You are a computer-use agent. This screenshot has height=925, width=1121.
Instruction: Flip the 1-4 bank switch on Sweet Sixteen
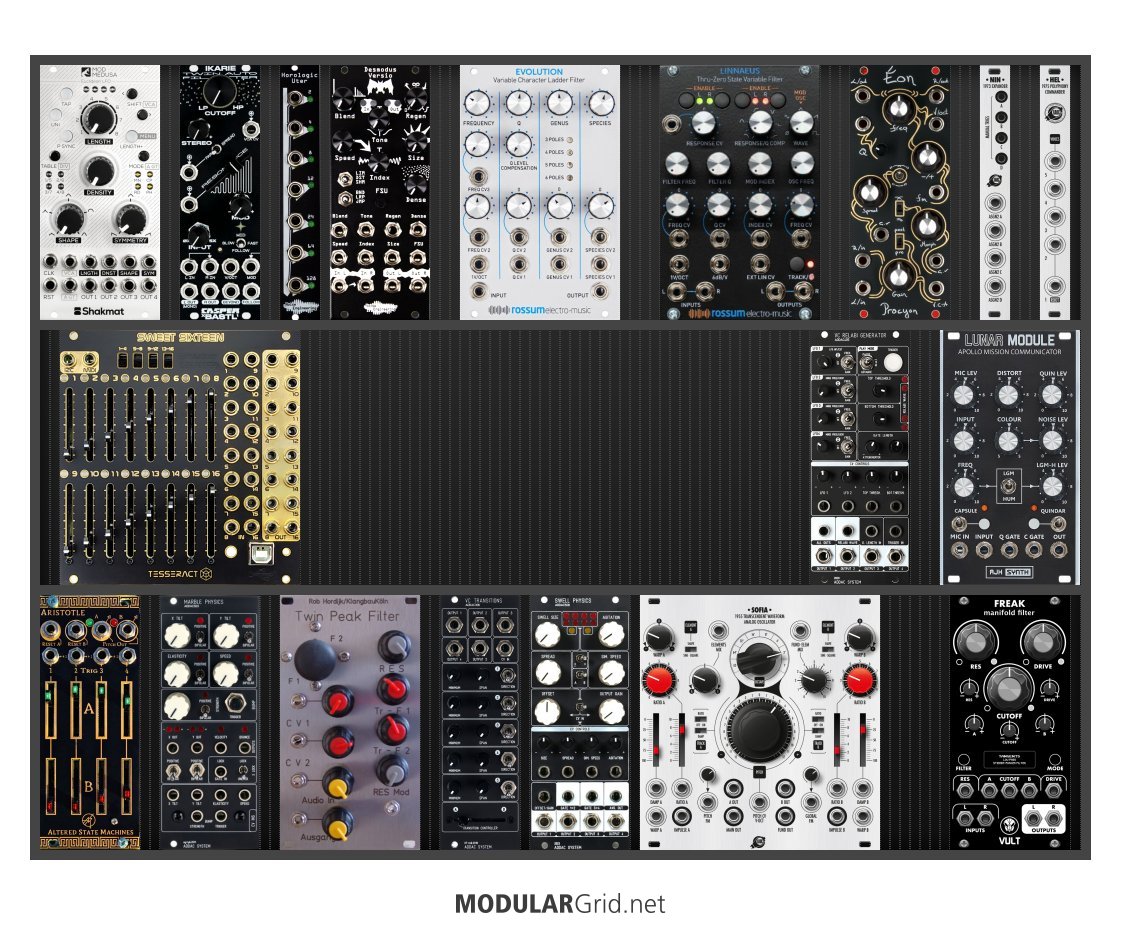point(123,362)
